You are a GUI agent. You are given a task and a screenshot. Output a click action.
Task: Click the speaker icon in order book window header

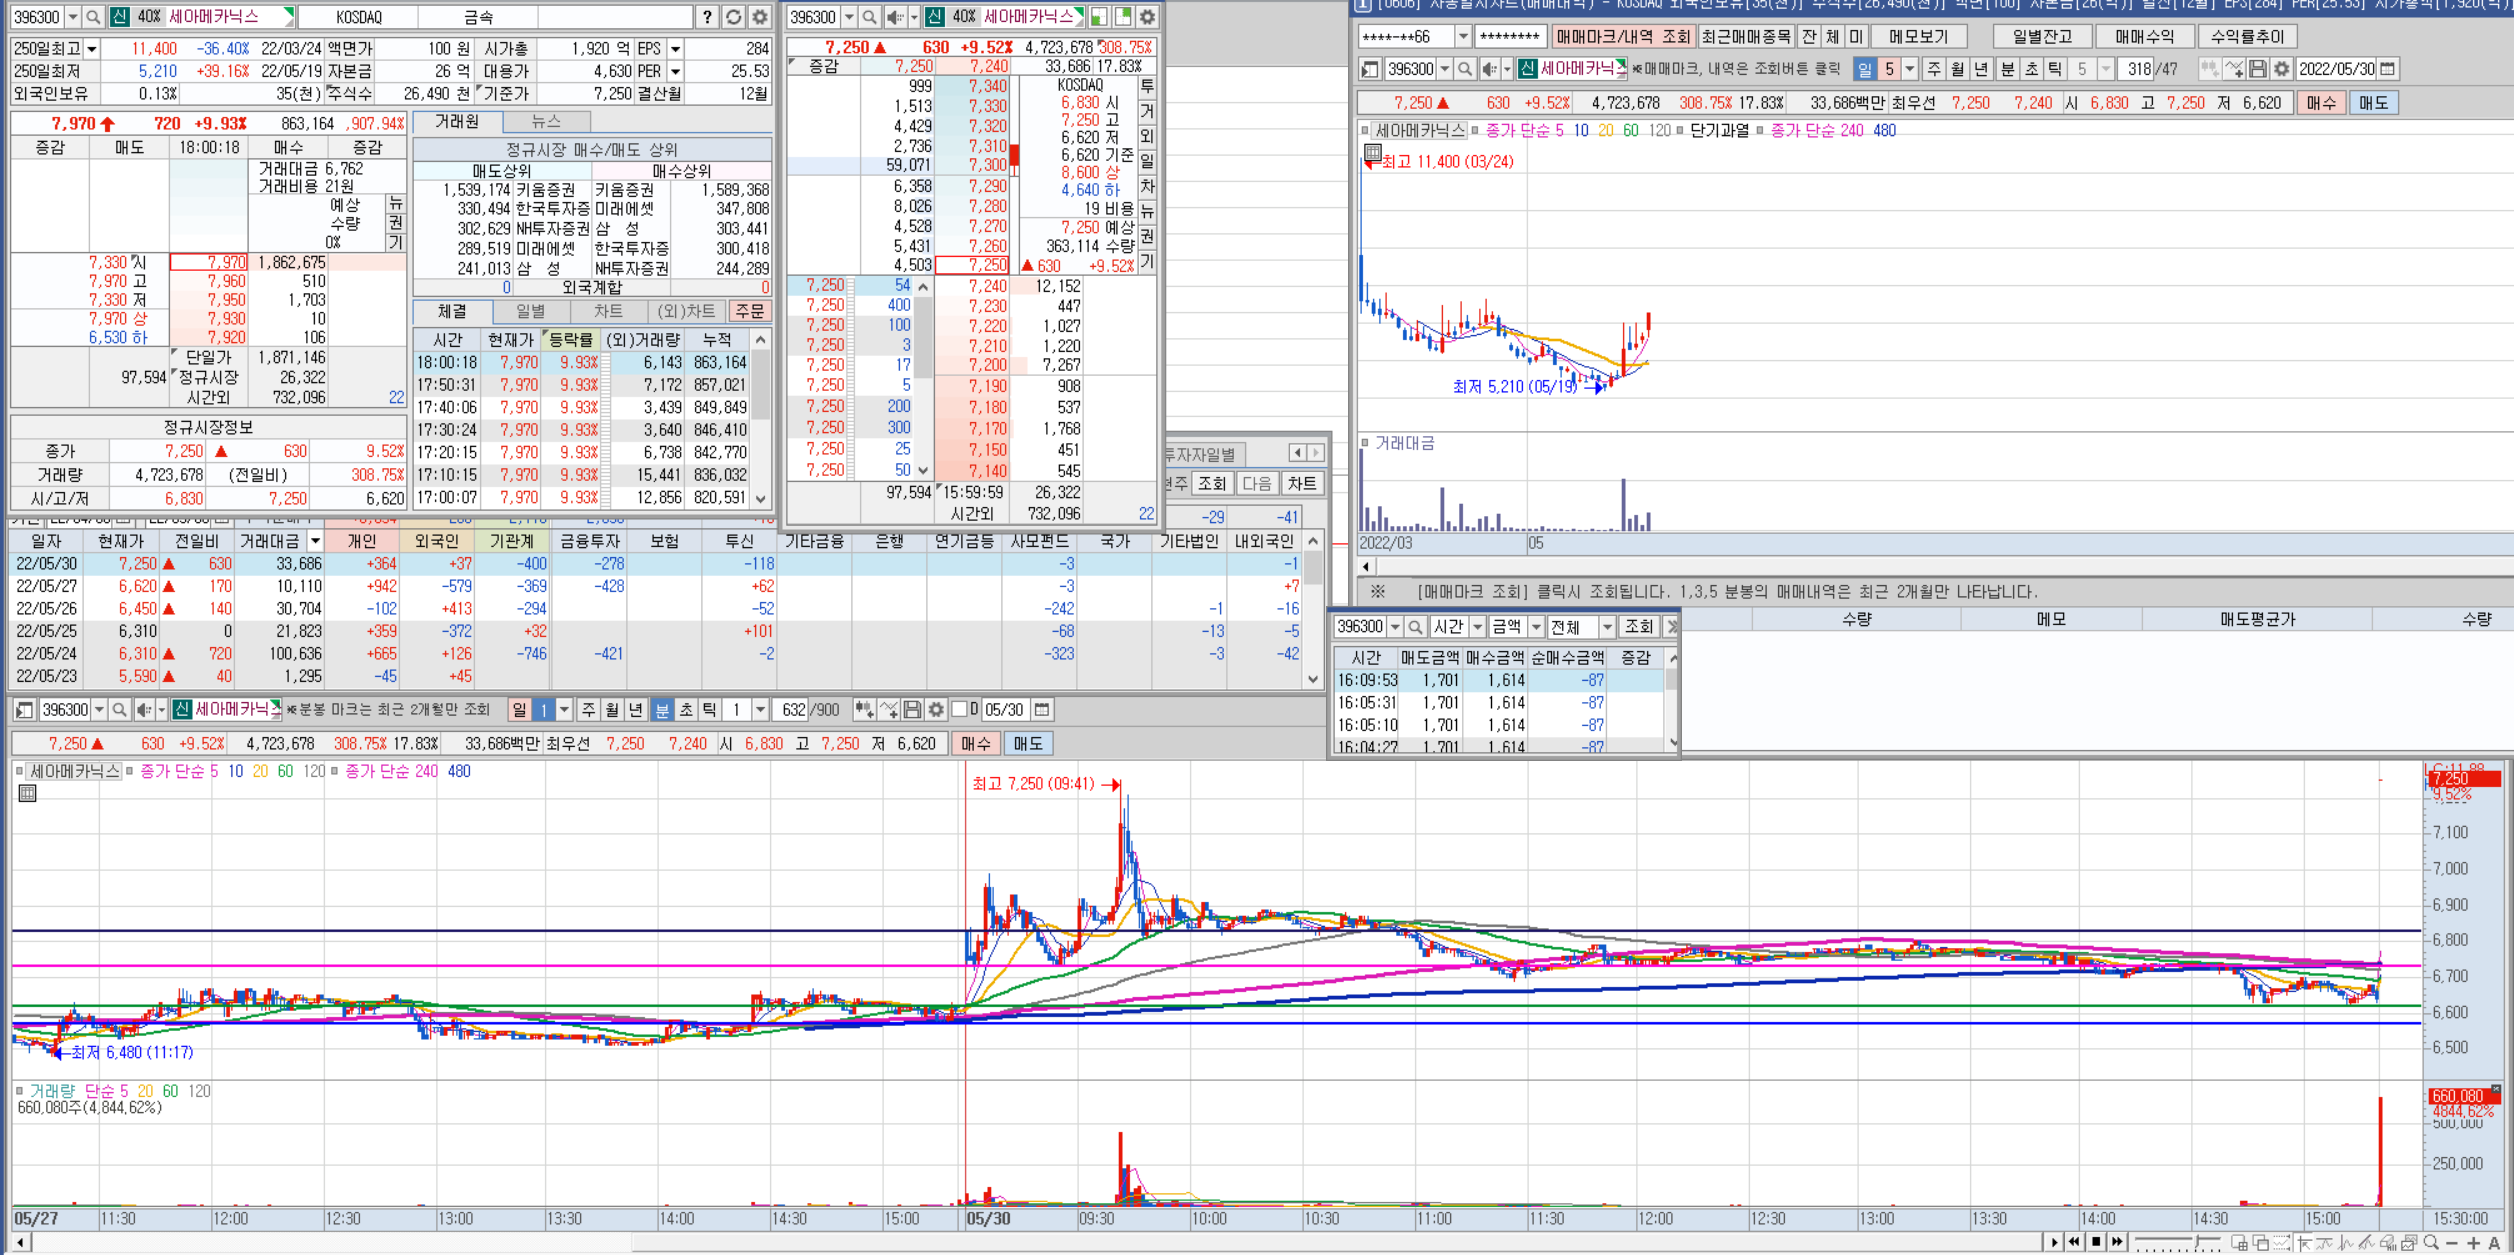point(894,17)
